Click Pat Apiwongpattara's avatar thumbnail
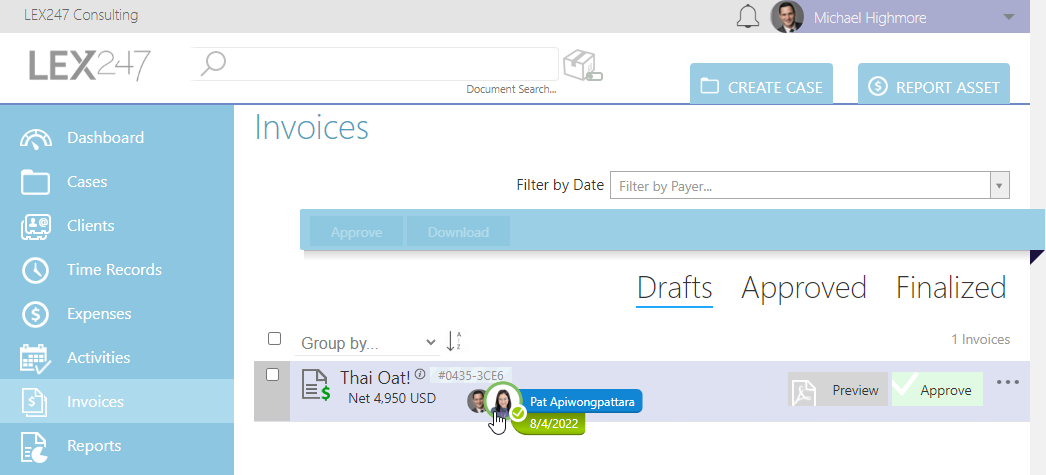 click(503, 400)
